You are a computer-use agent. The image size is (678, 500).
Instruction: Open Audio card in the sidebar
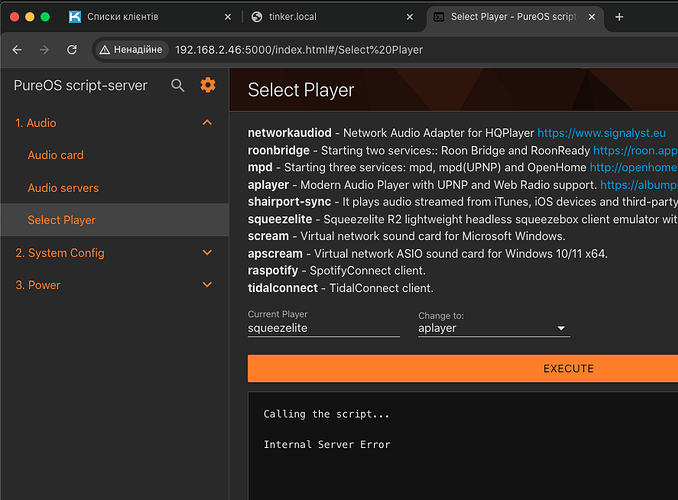pos(56,155)
